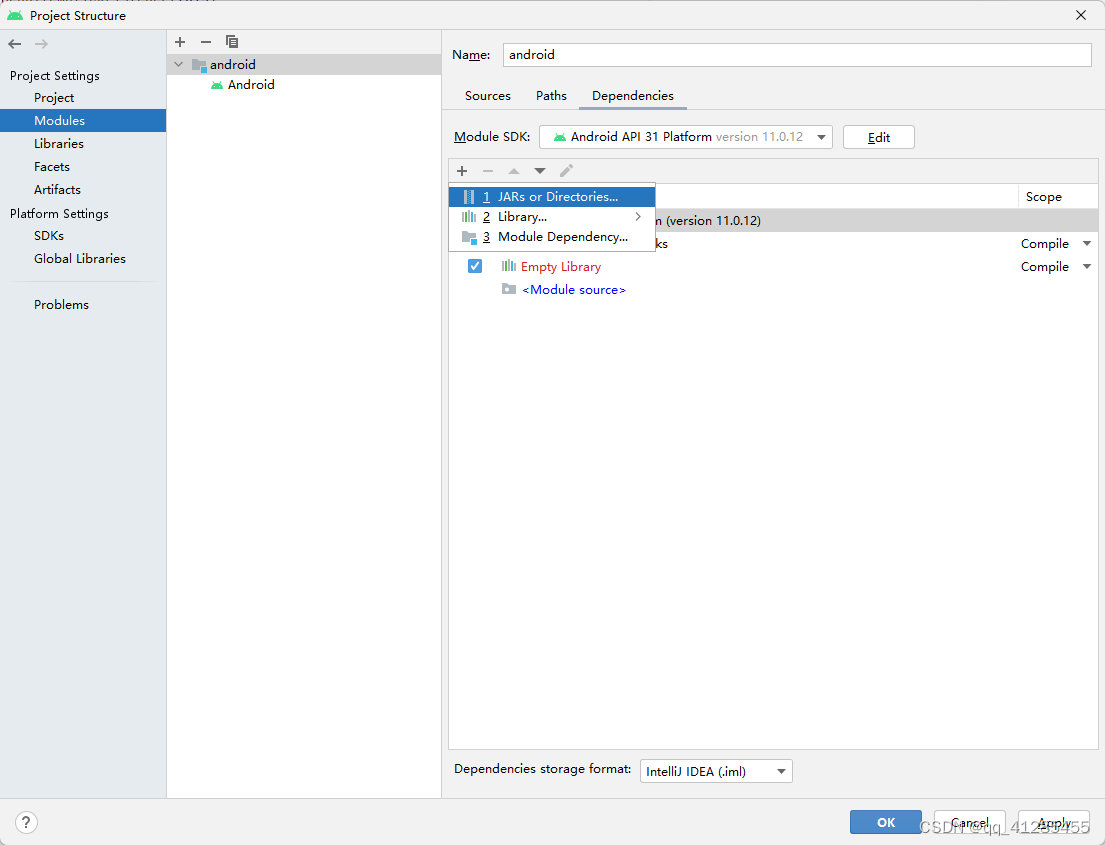Add a dependency with the plus icon

tap(462, 171)
